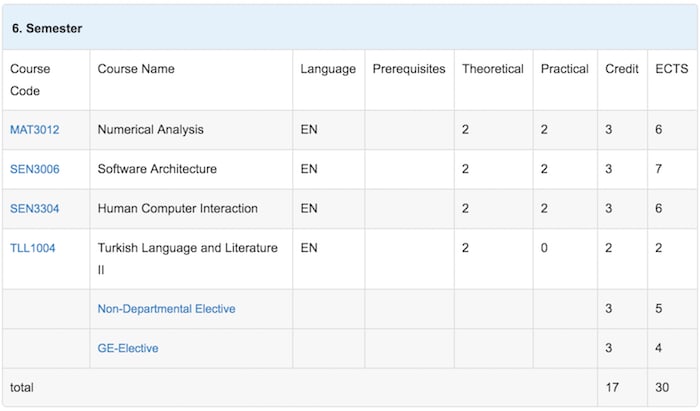Open the GE-Elective link
This screenshot has height=411, width=700.
[x=128, y=348]
